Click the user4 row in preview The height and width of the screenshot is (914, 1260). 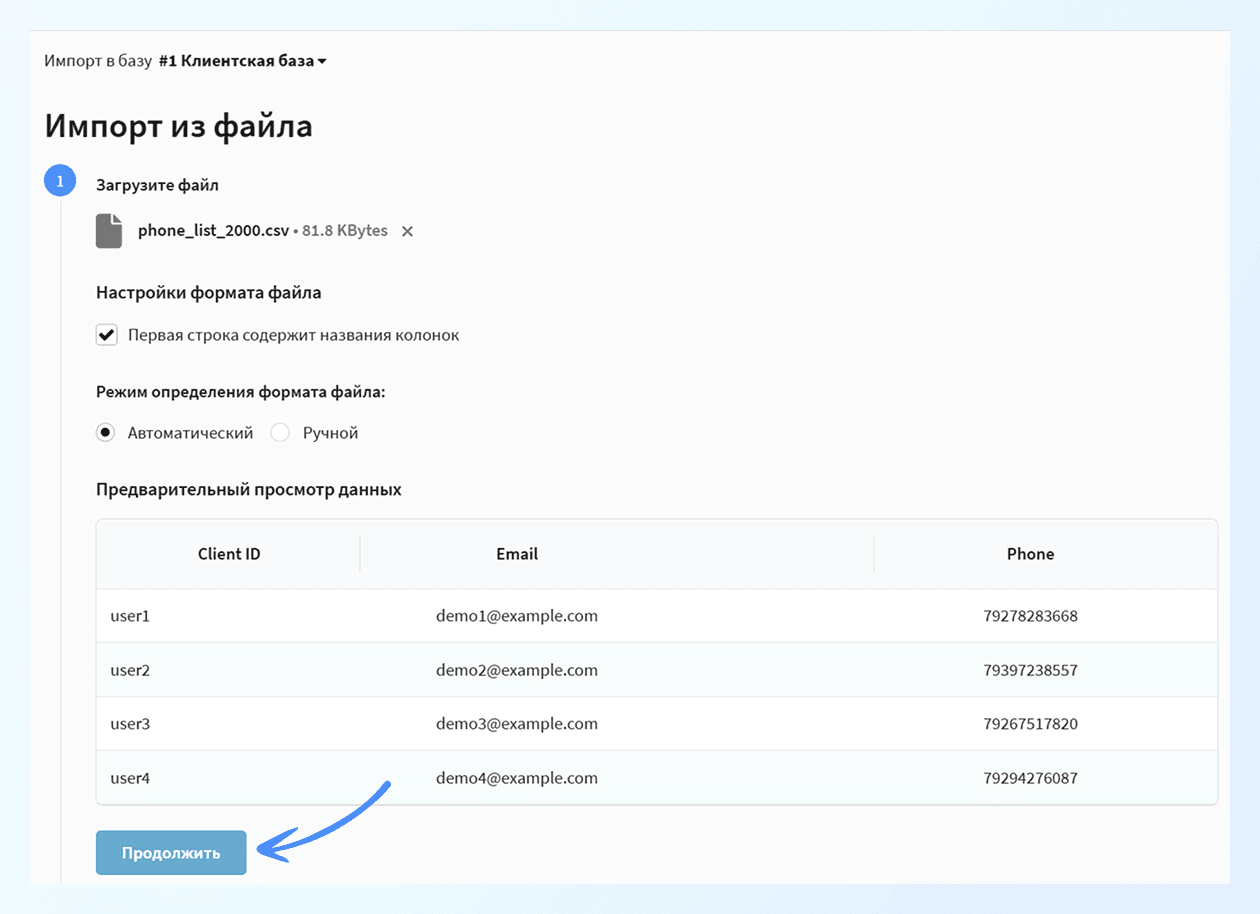coord(130,778)
